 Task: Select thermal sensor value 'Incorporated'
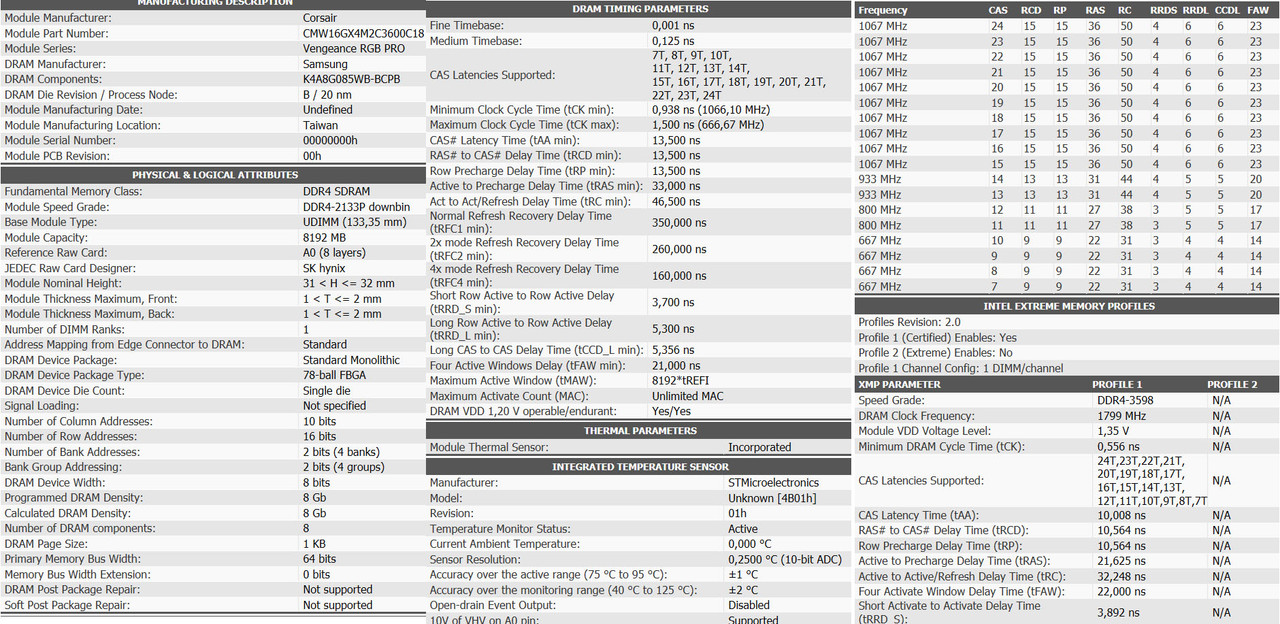pyautogui.click(x=759, y=447)
